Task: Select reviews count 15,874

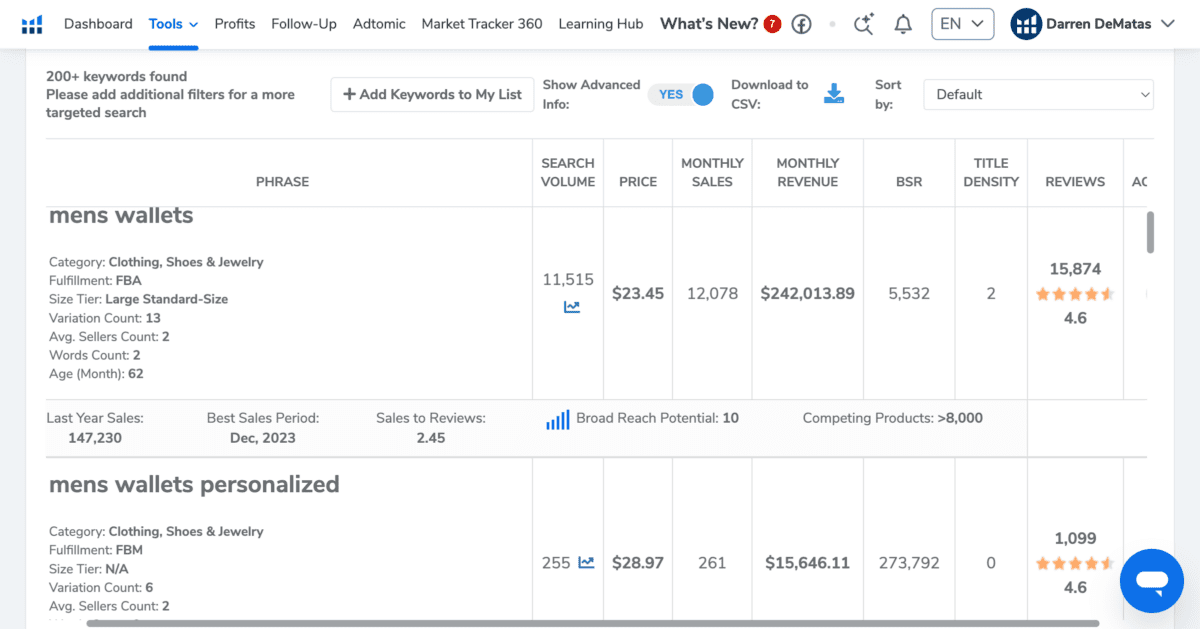Action: coord(1075,269)
